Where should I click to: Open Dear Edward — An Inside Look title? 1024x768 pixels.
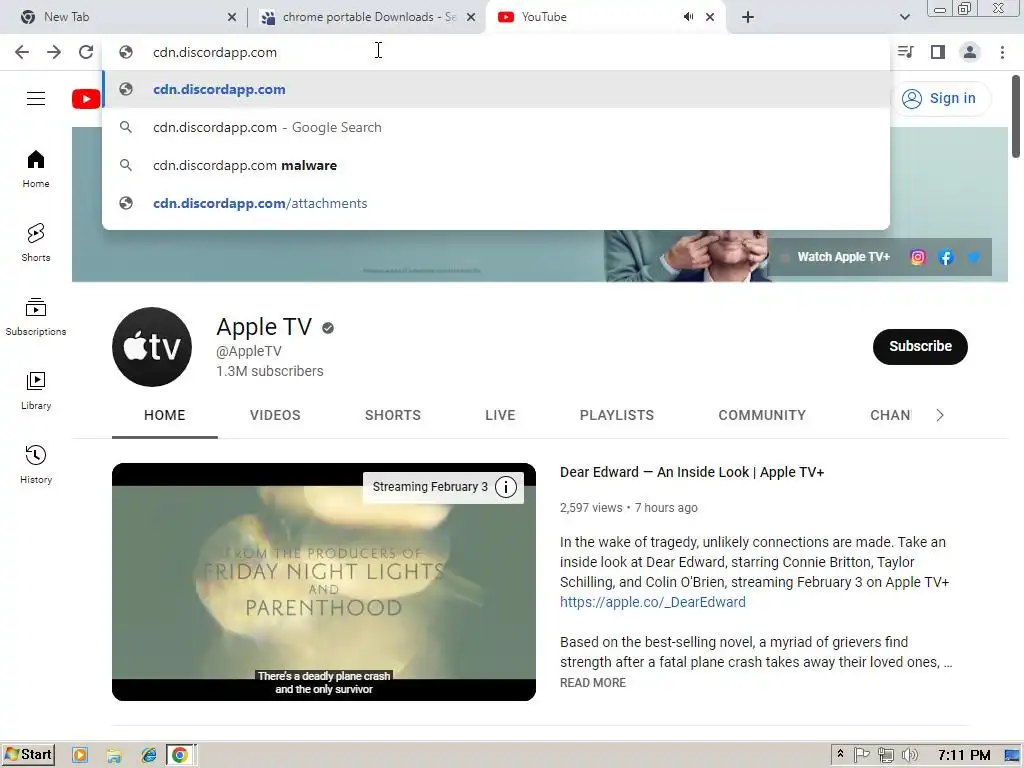click(x=692, y=472)
